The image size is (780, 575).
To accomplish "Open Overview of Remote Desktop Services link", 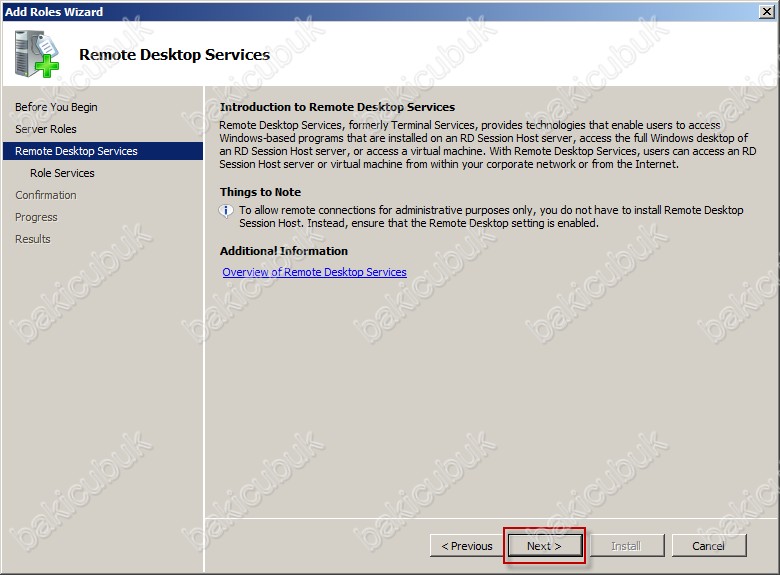I will [314, 272].
